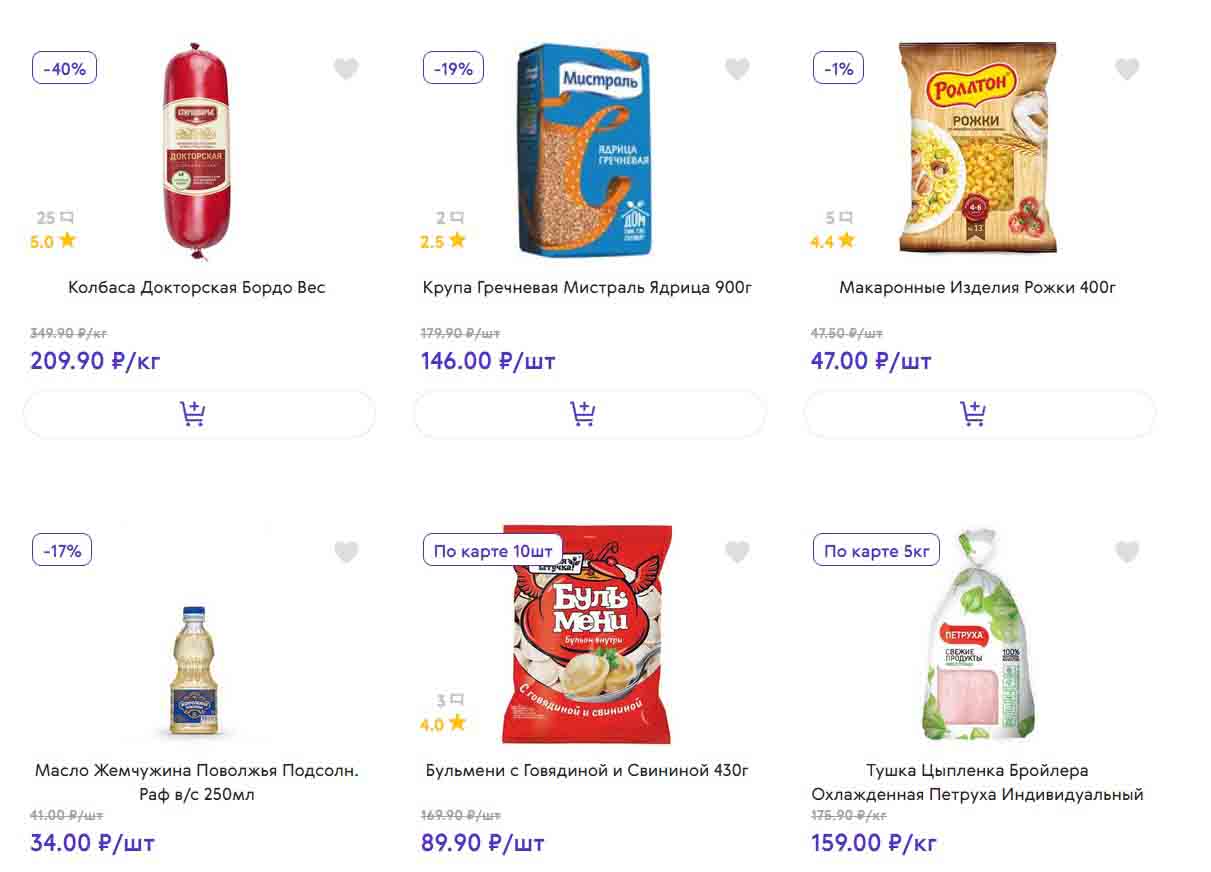
Task: Open Крупа Гречневая Мистраль Ядрица 900г link
Action: [x=587, y=288]
